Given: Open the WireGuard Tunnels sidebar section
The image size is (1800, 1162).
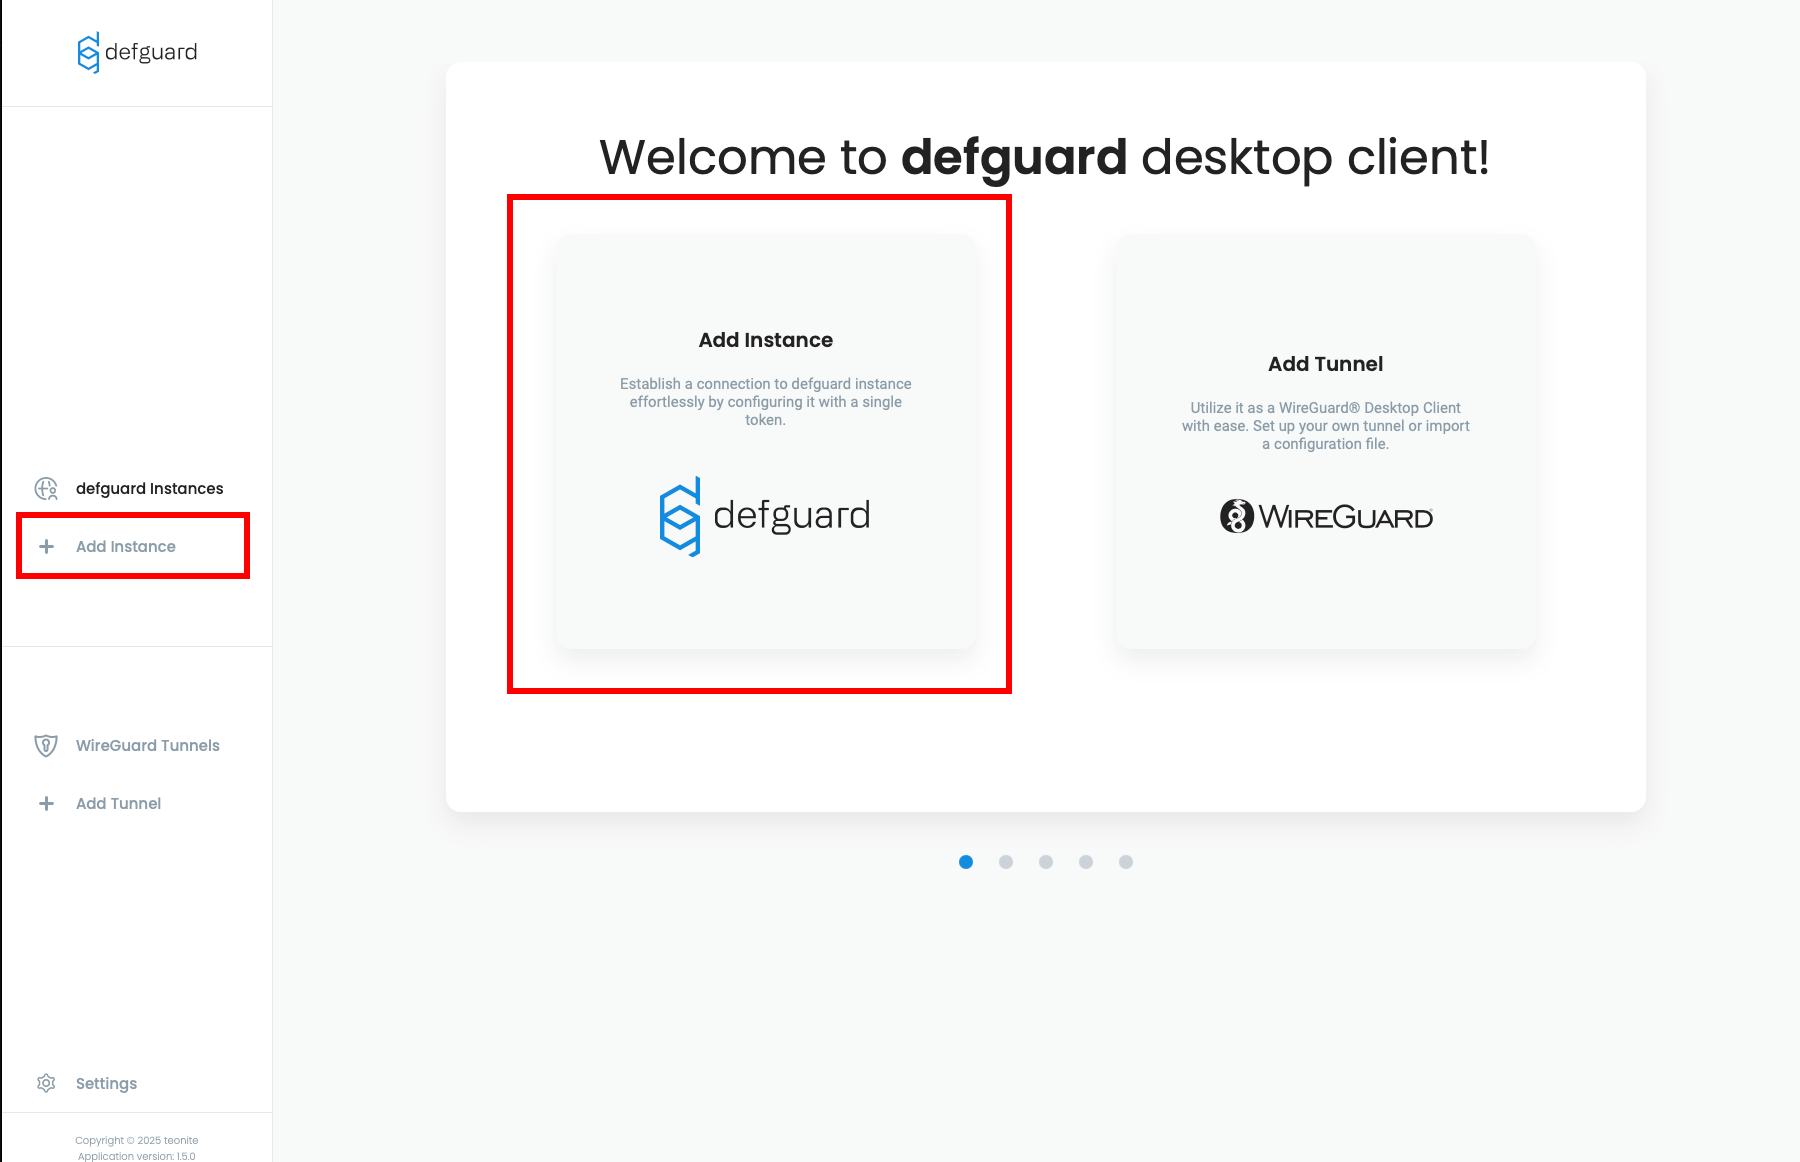Looking at the screenshot, I should [x=147, y=745].
